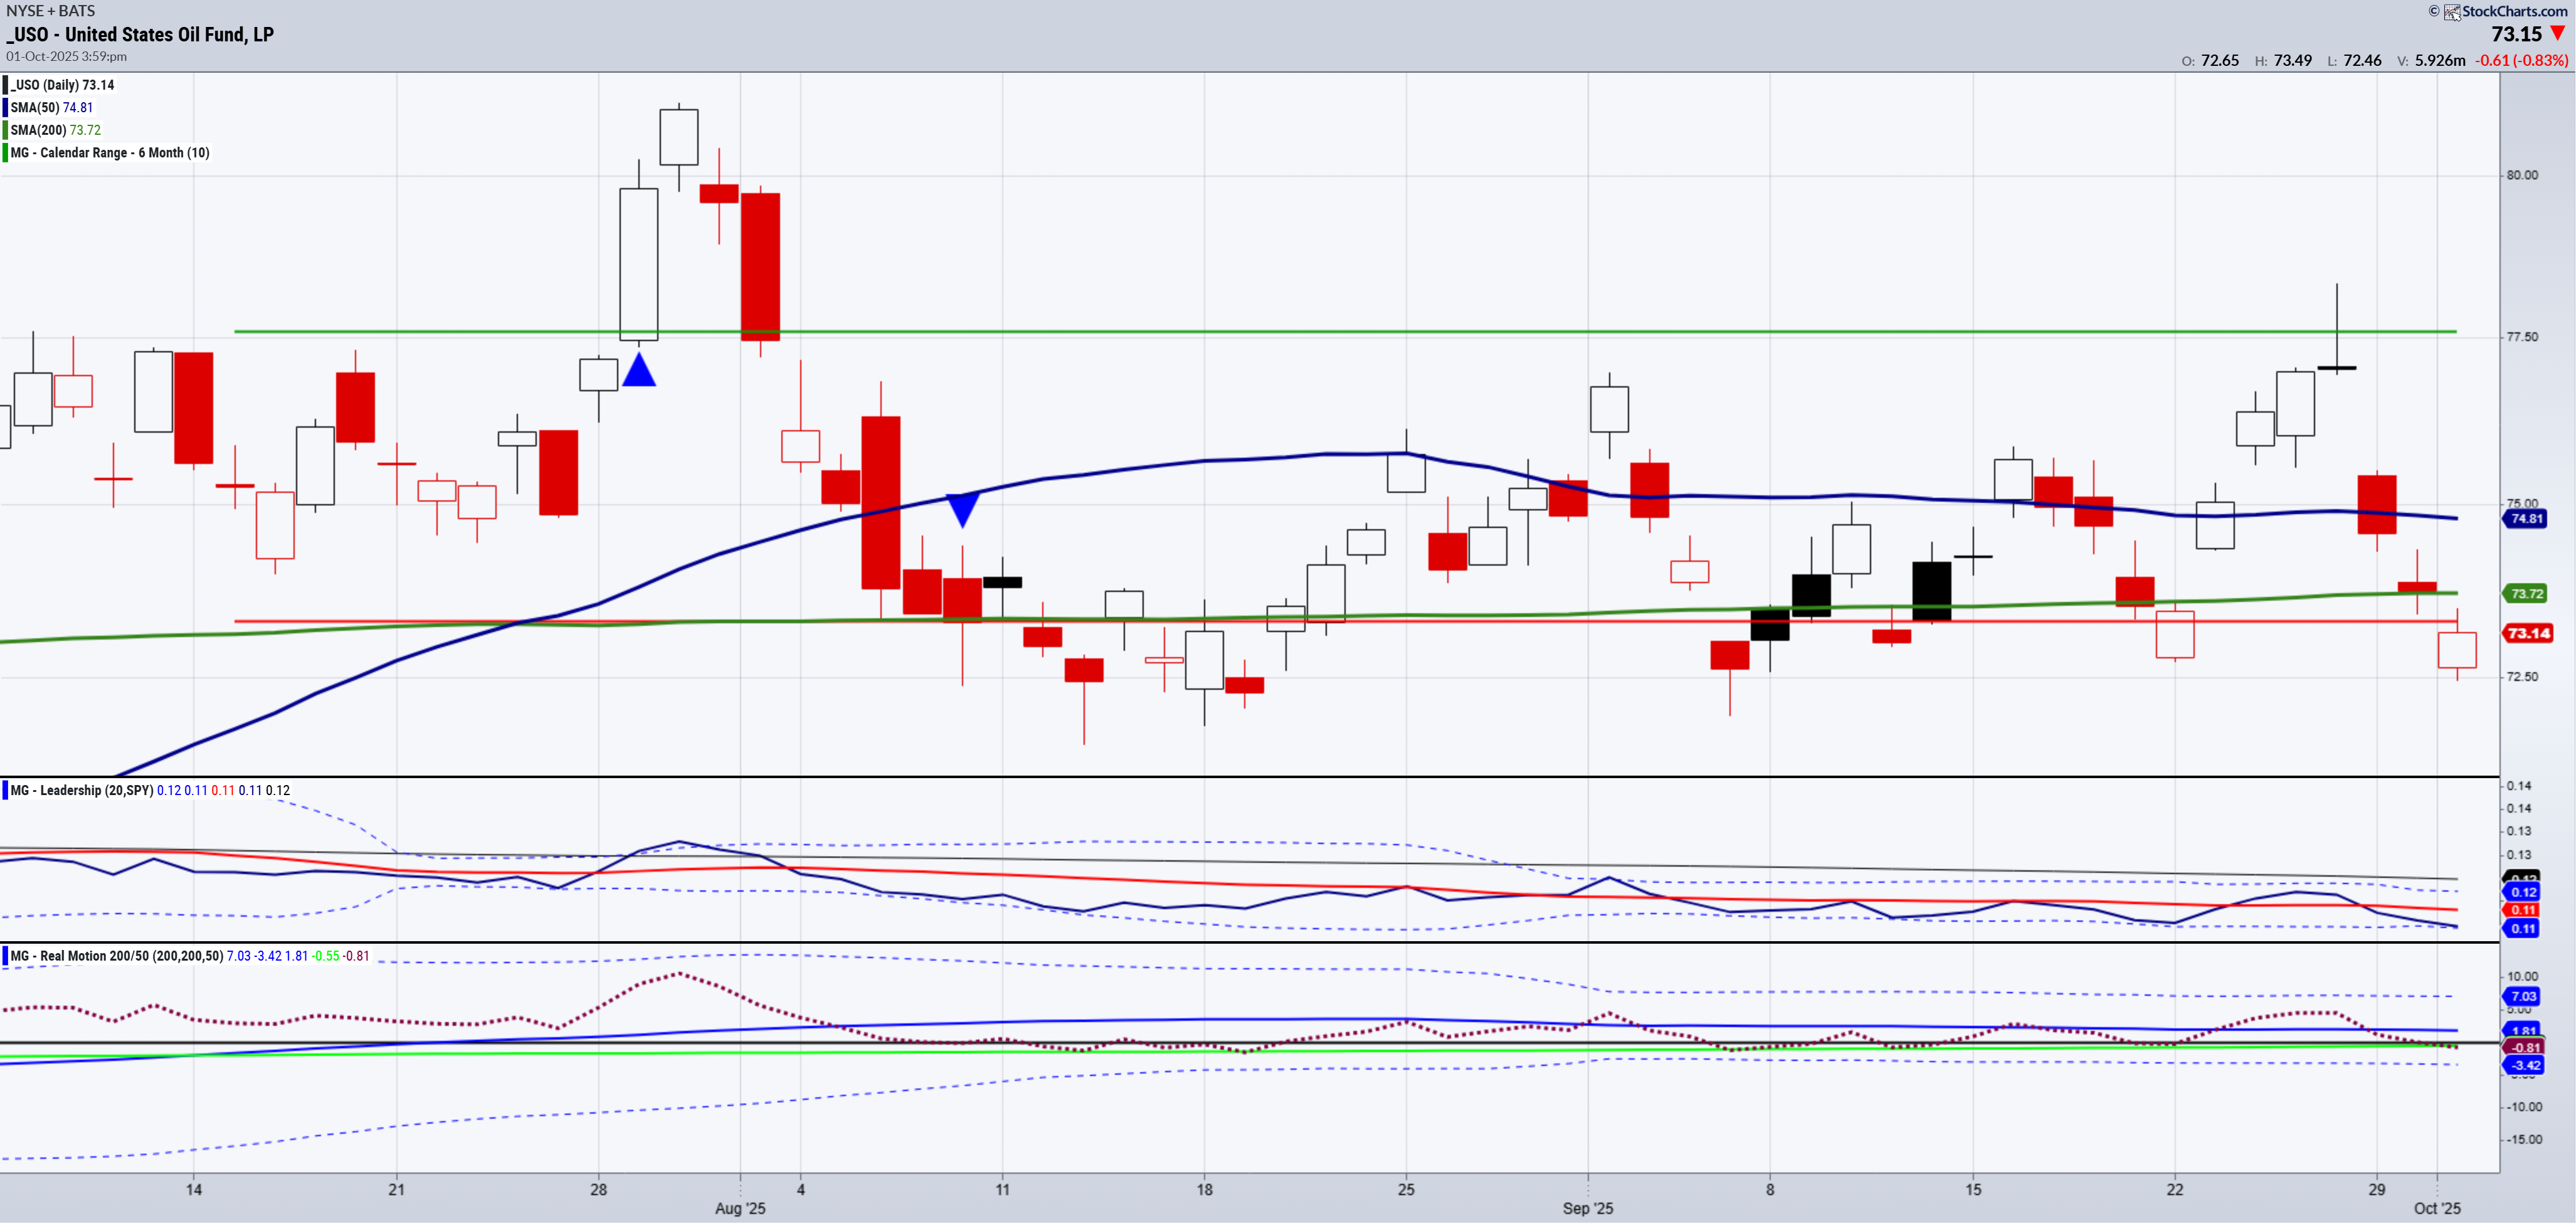This screenshot has width=2576, height=1224.
Task: Click the red 73.14 last price tag
Action: 2527,634
